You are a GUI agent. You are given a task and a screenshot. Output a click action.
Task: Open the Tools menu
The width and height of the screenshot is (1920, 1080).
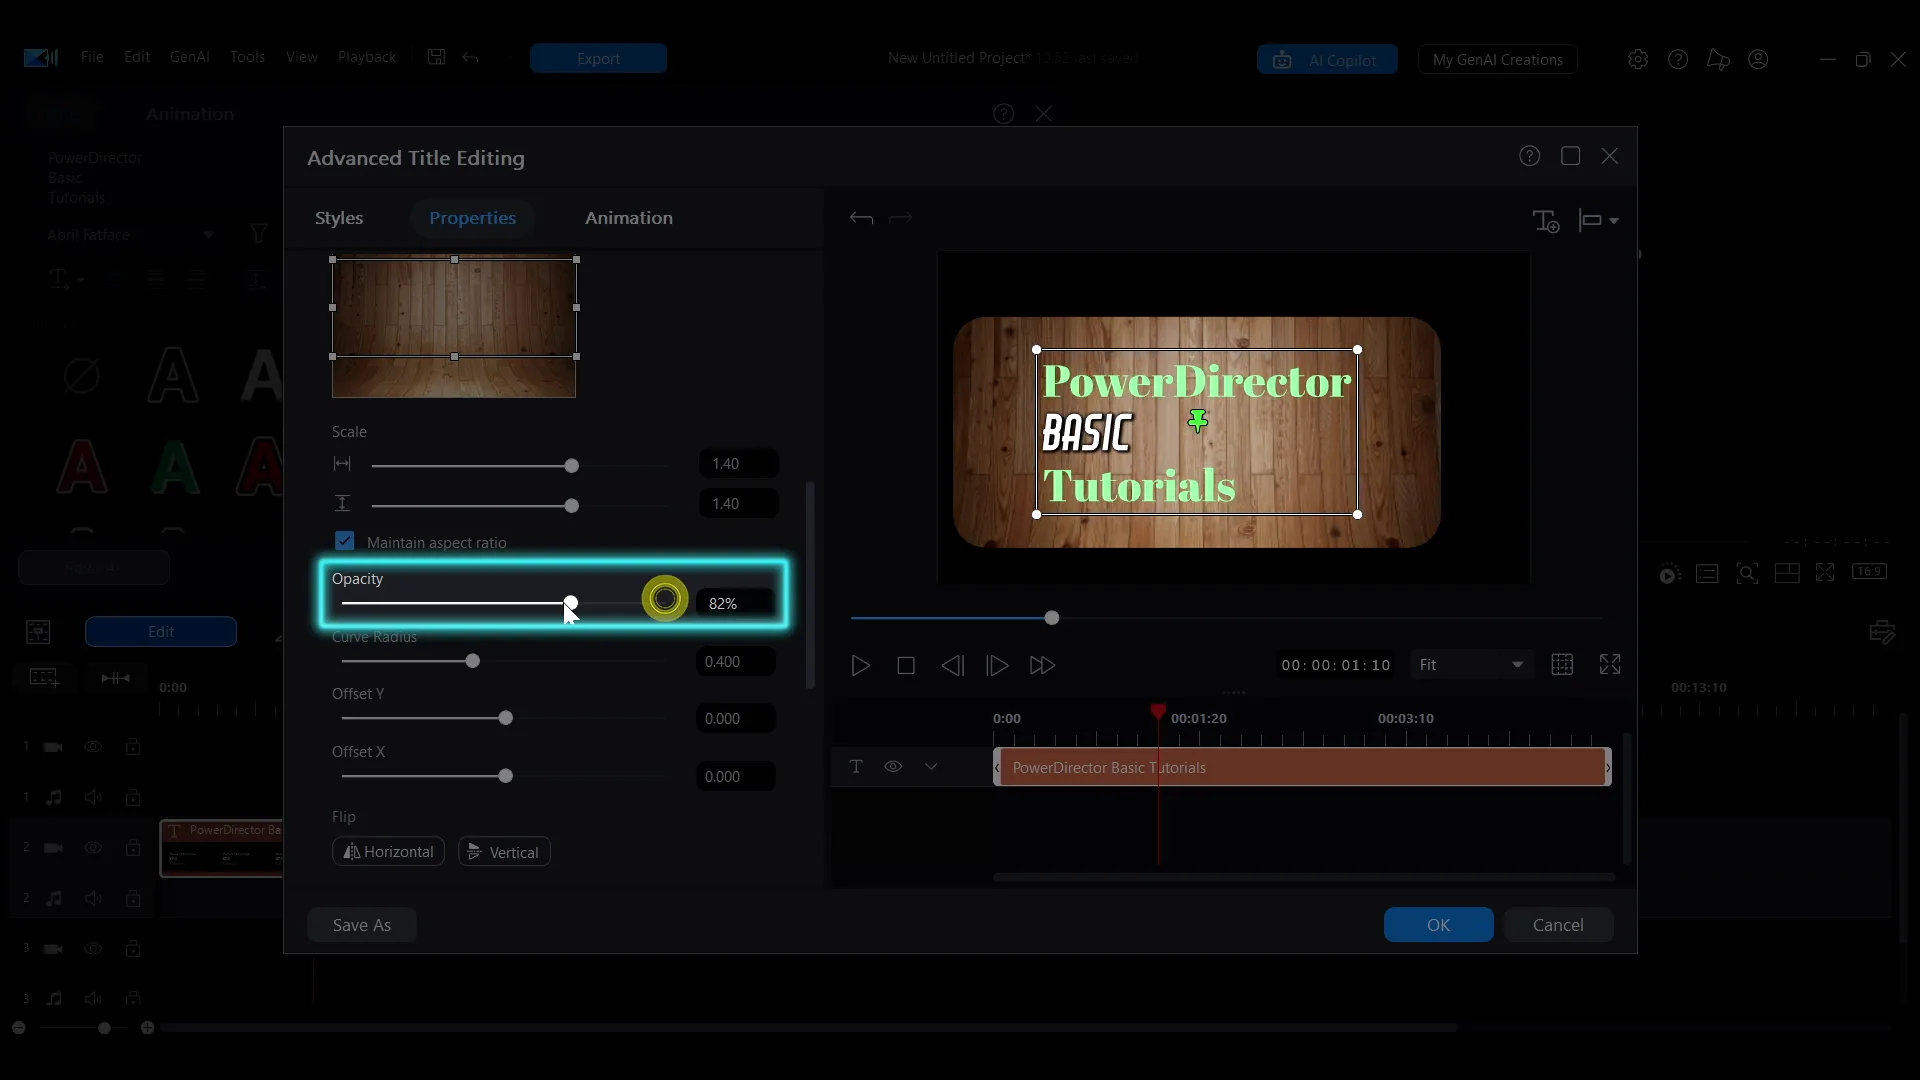point(247,57)
